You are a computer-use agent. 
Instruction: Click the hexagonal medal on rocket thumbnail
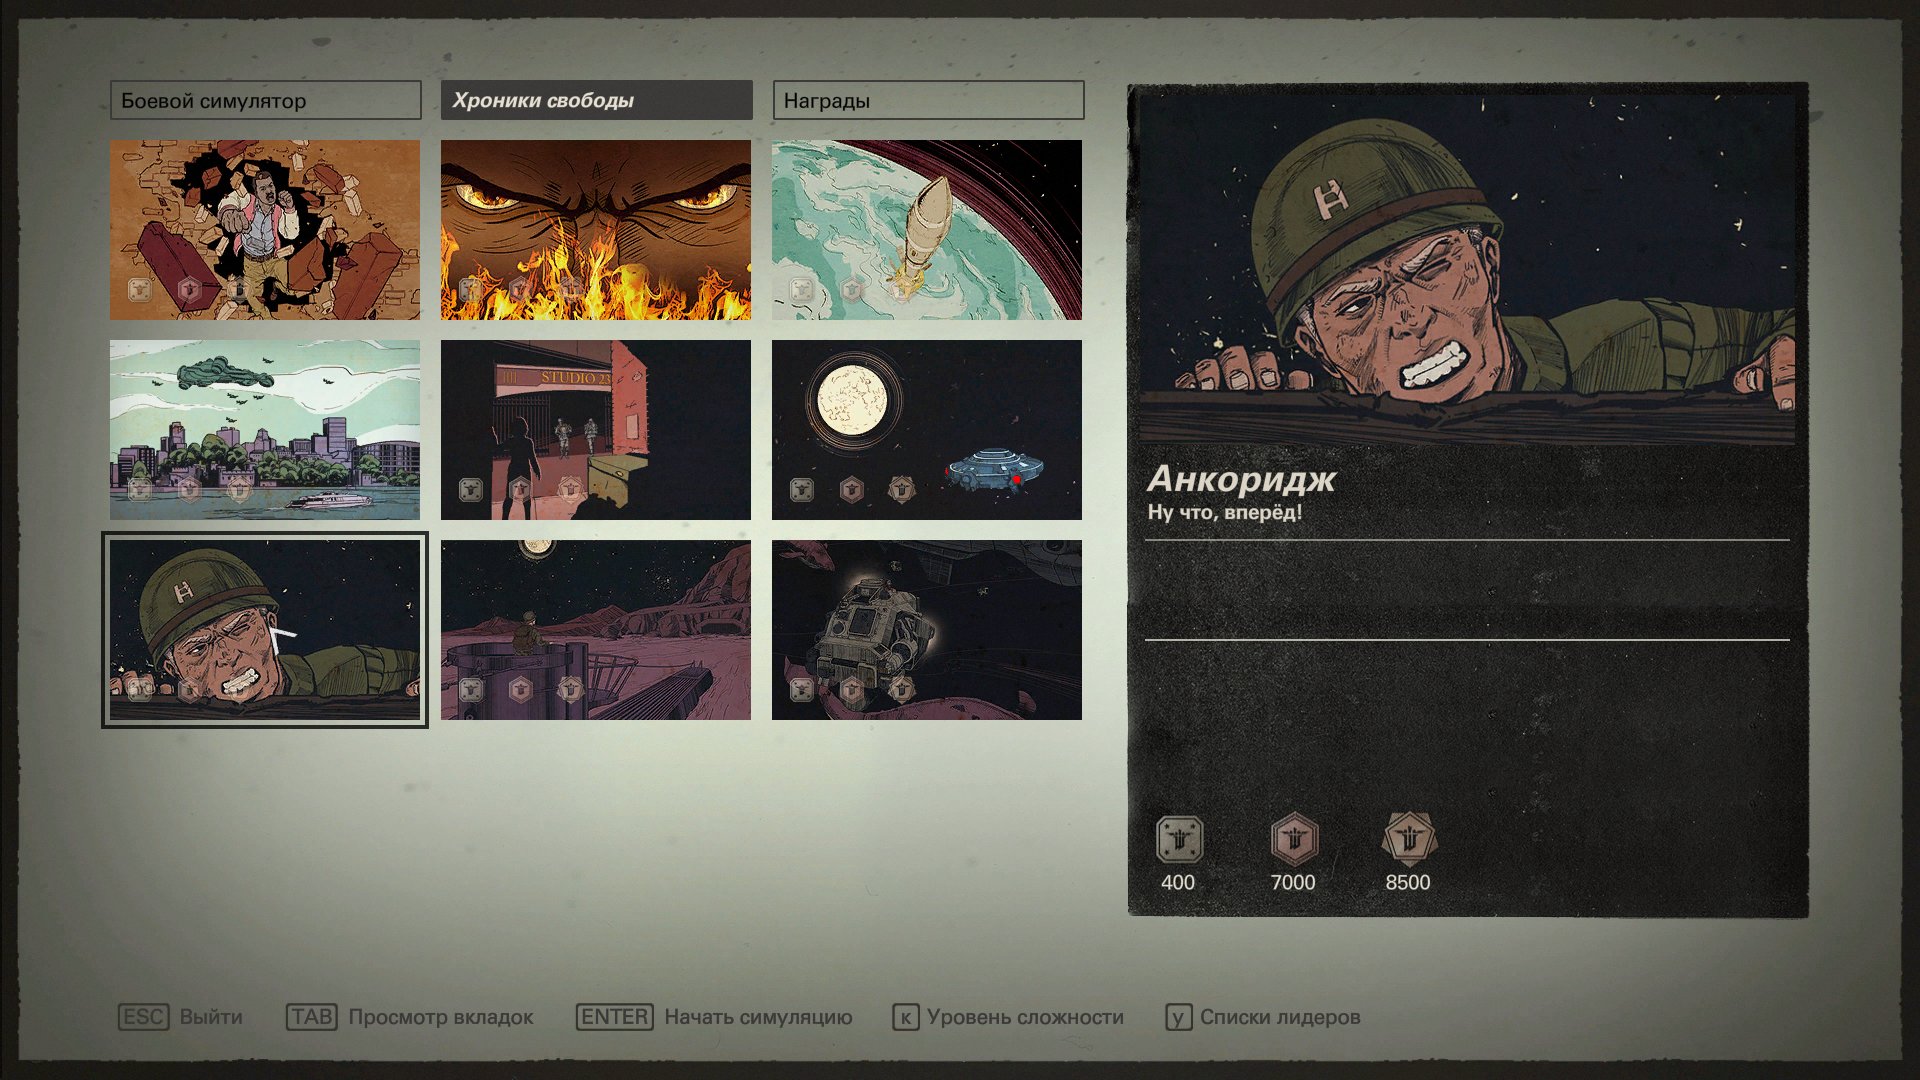(x=851, y=290)
